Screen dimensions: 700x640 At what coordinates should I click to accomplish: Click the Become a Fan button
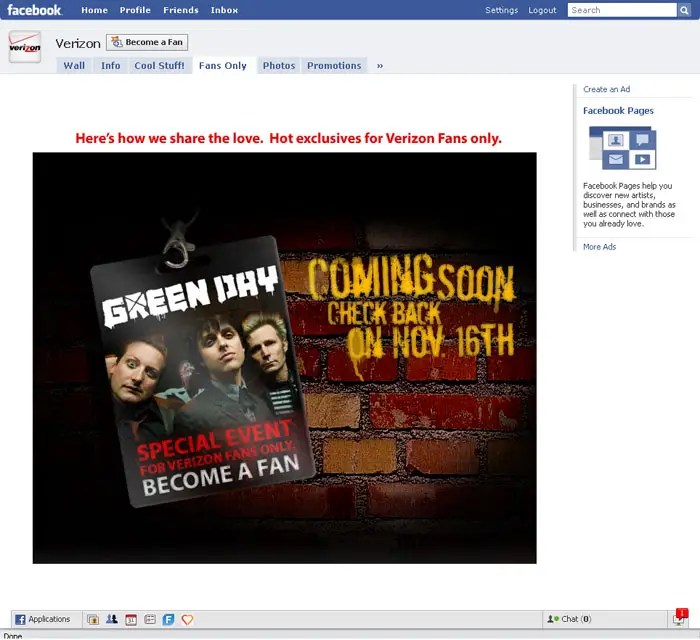147,42
